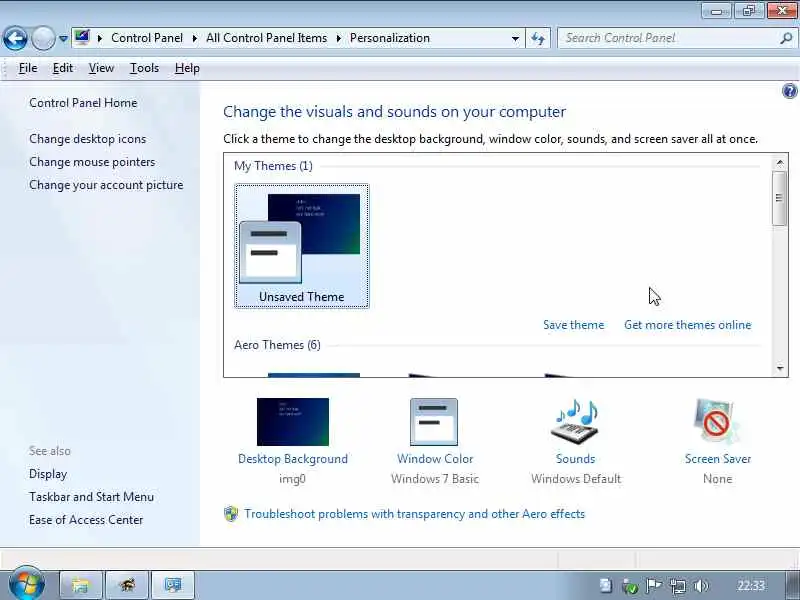Viewport: 800px width, 600px height.
Task: Click the Screen Saver link
Action: pos(718,459)
